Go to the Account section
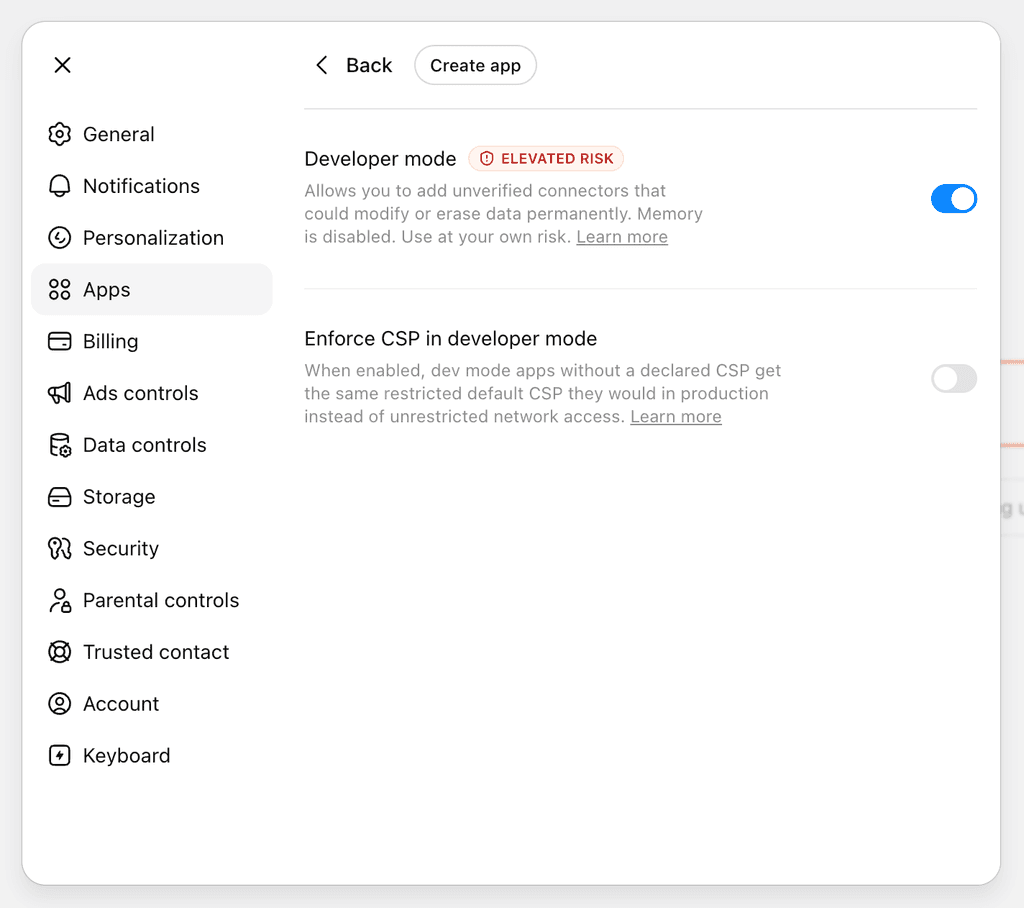 pyautogui.click(x=152, y=704)
